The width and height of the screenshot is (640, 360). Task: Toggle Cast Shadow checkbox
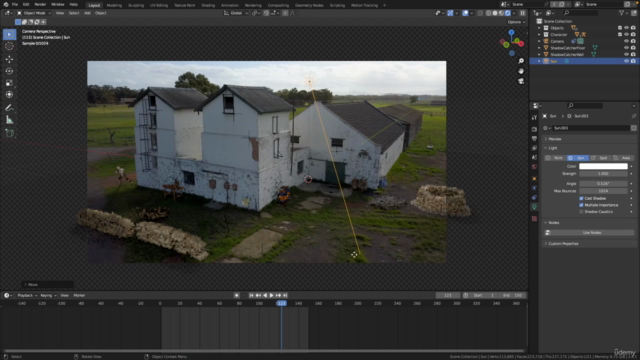[x=581, y=198]
